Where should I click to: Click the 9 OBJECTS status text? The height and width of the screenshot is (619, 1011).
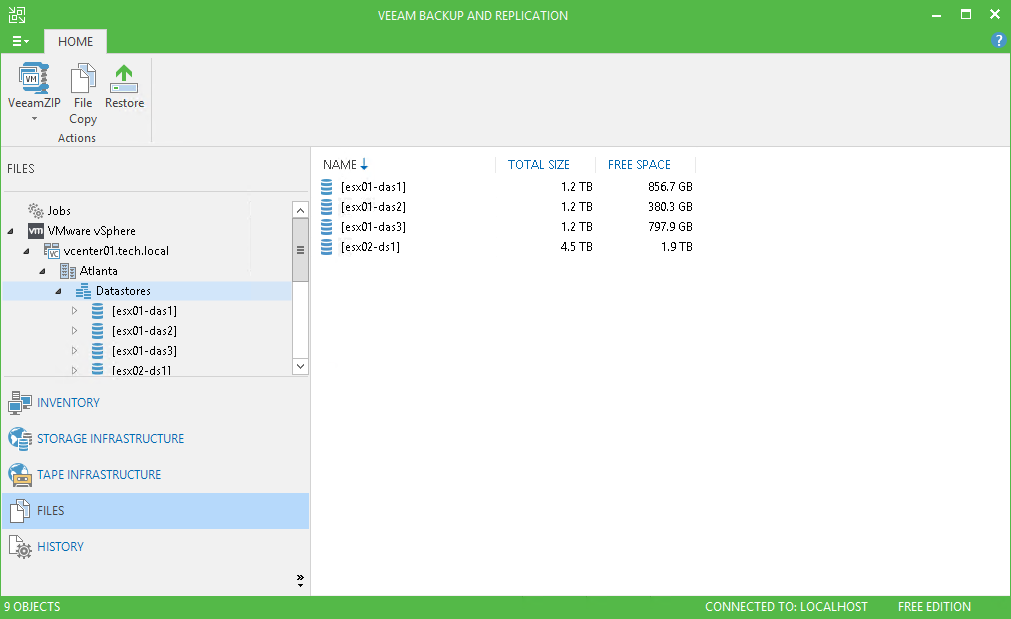pos(32,607)
